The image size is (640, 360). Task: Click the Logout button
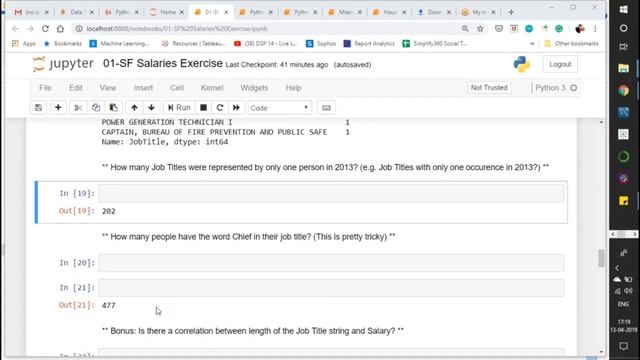[560, 64]
